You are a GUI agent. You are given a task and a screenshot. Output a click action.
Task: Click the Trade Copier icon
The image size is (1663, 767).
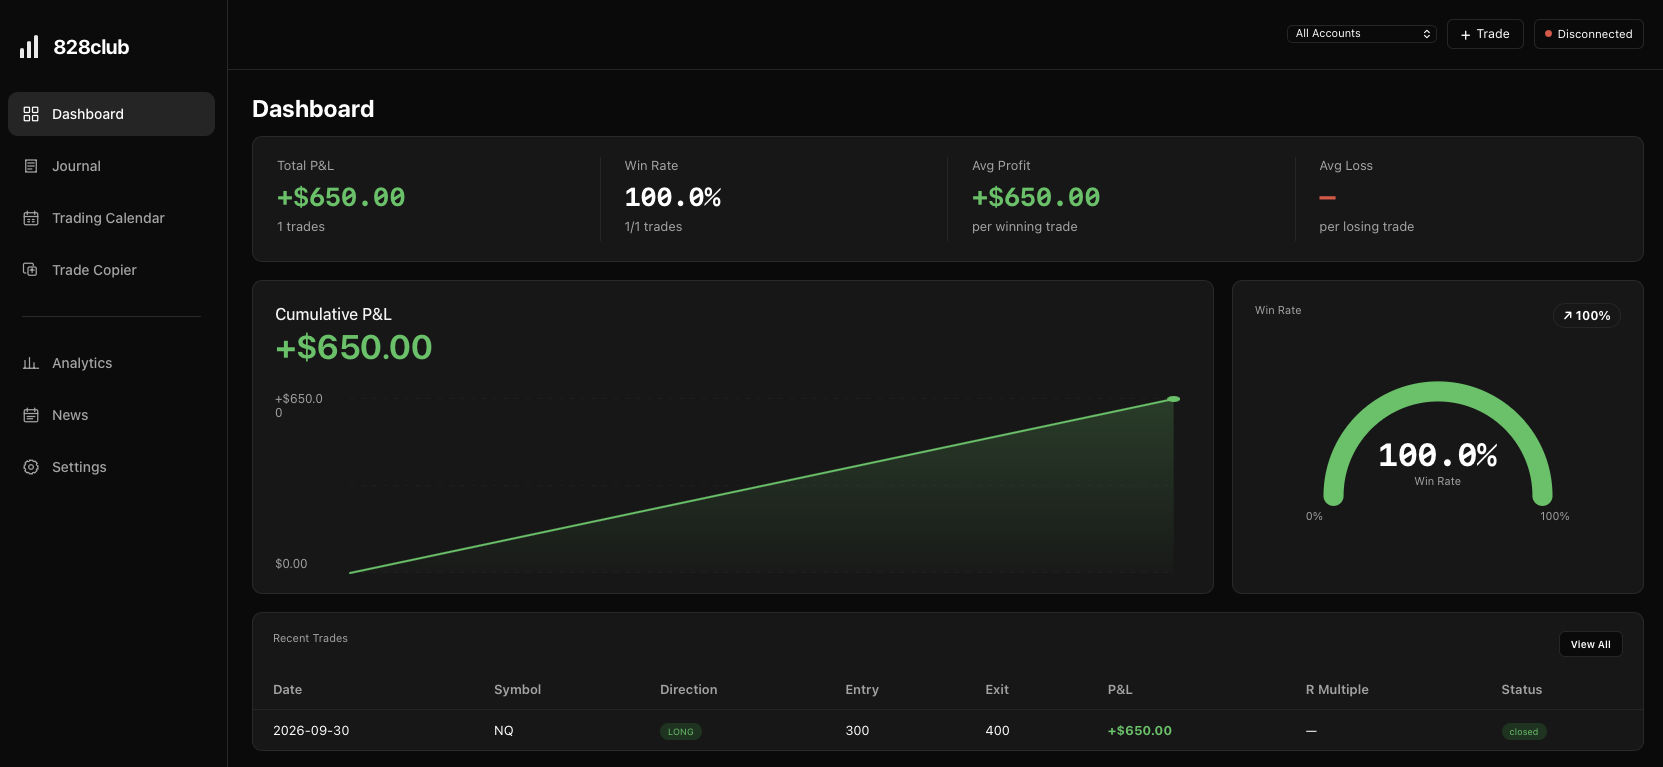(x=31, y=270)
